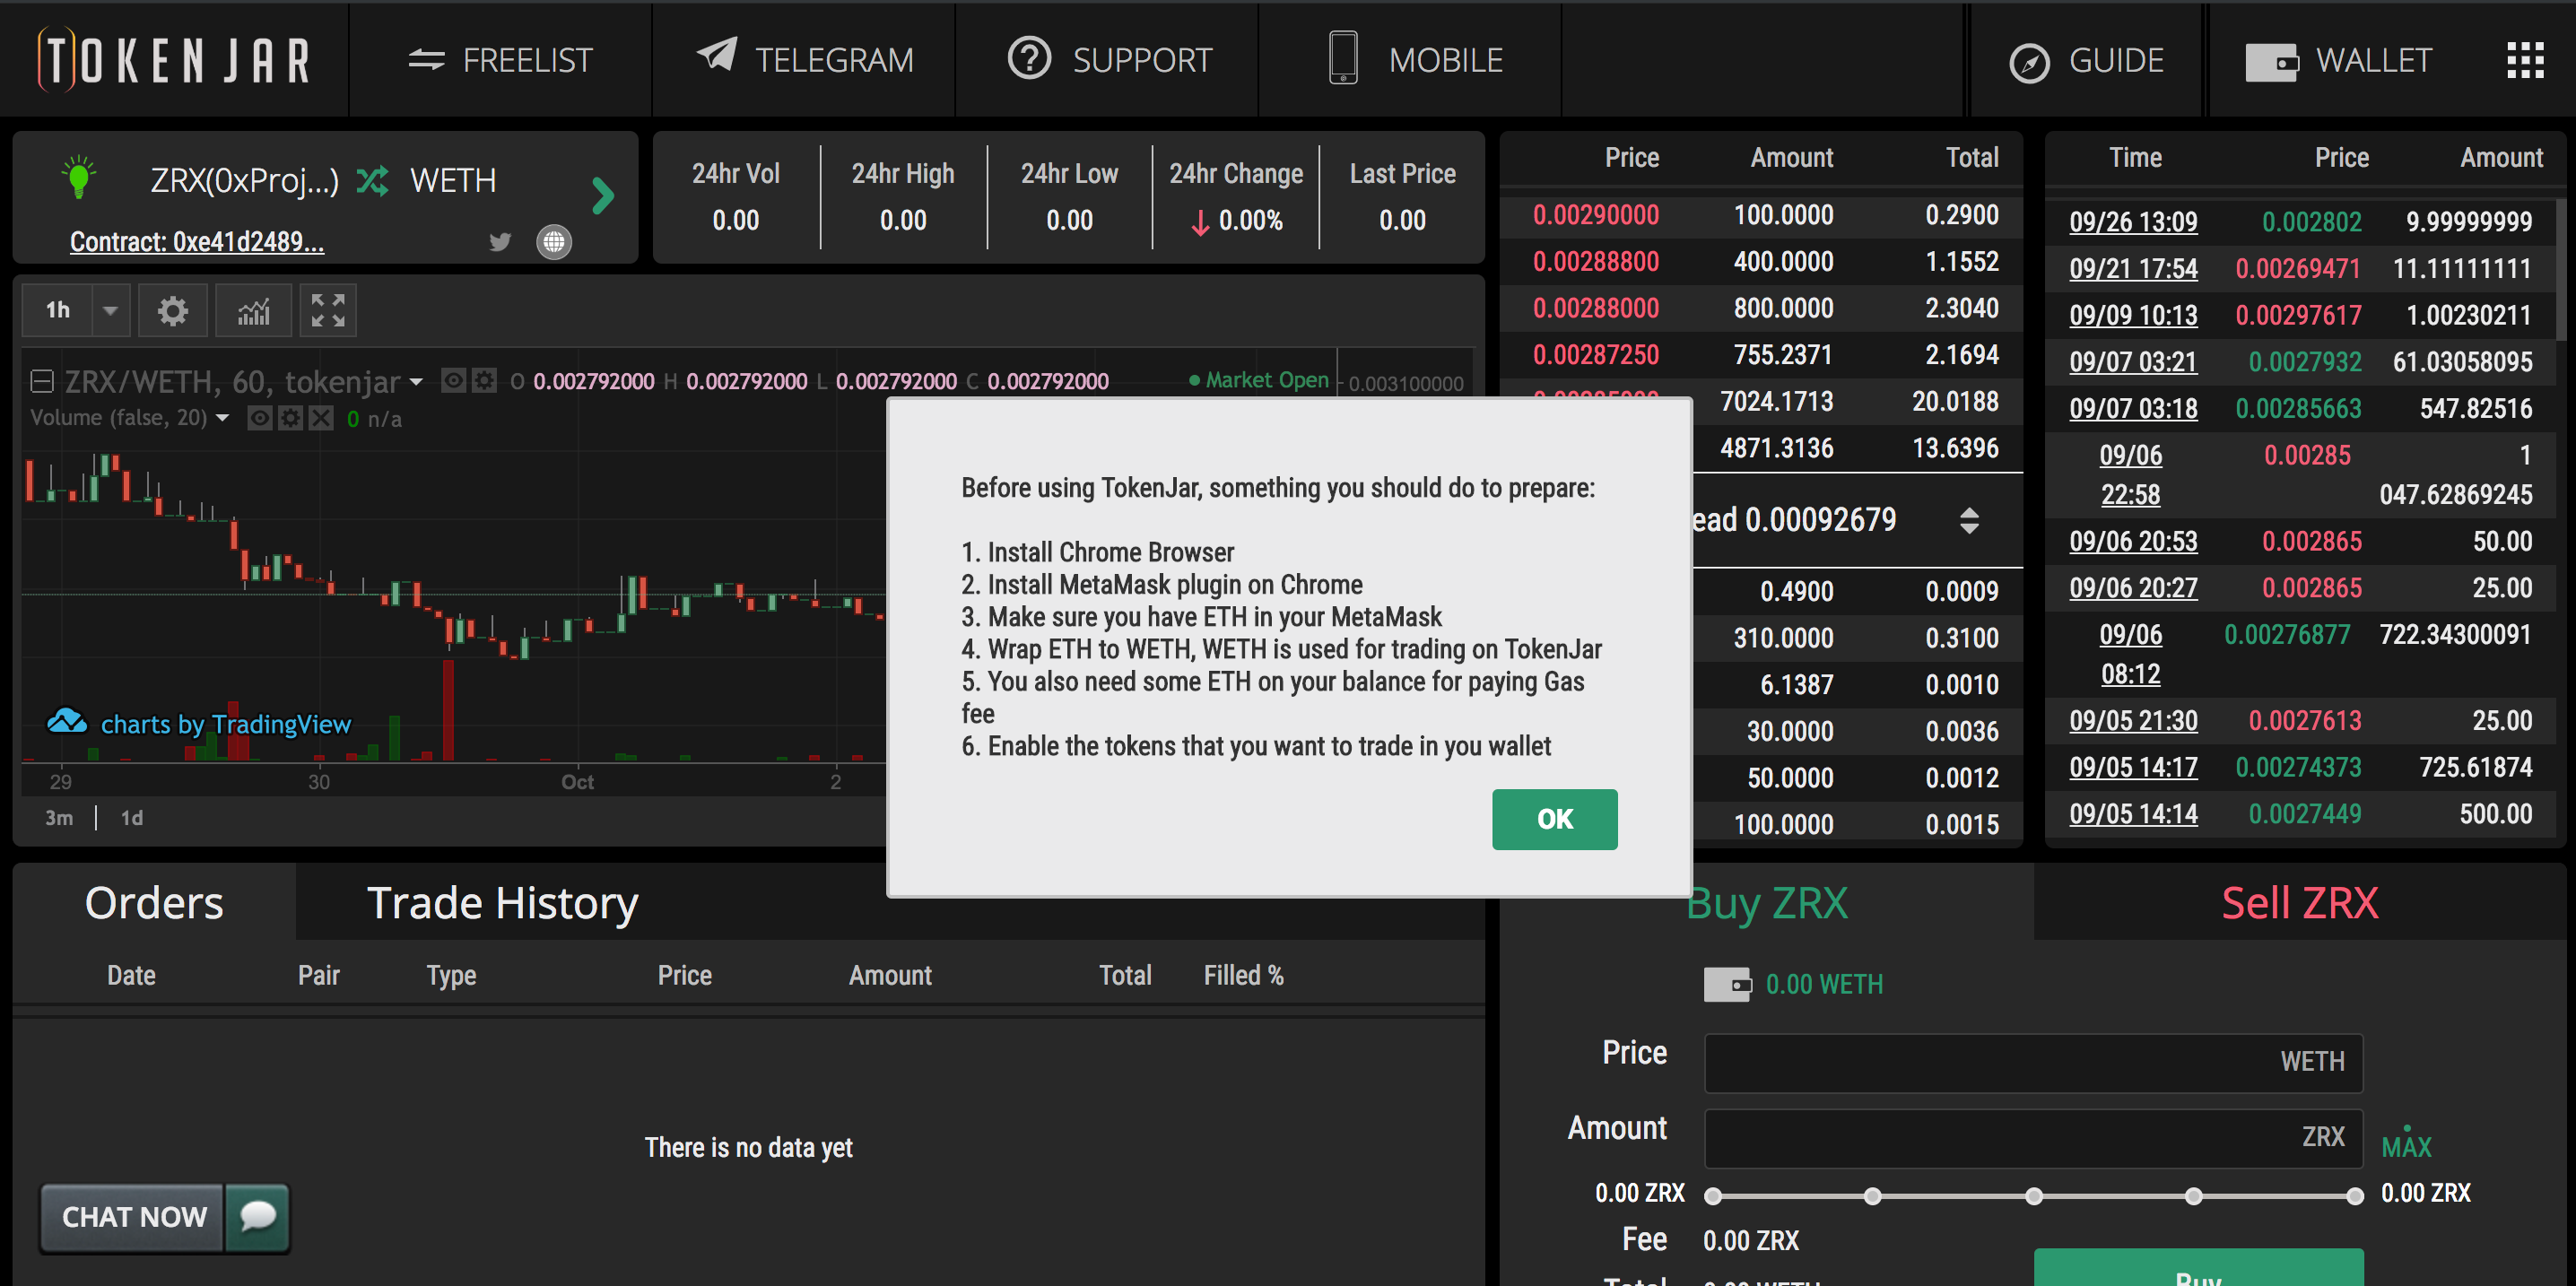The image size is (2576, 1286).
Task: Select the 1h chart interval button
Action: (58, 310)
